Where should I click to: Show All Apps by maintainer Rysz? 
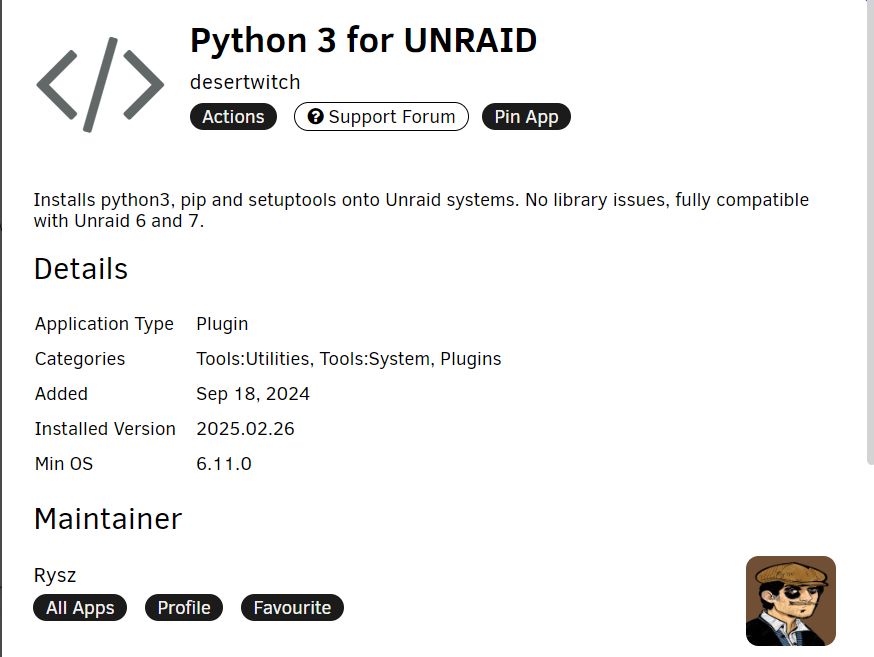tap(80, 607)
